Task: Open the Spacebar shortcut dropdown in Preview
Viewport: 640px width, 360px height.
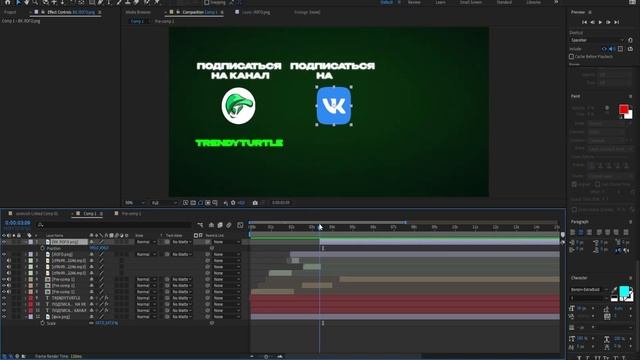Action: 597,40
